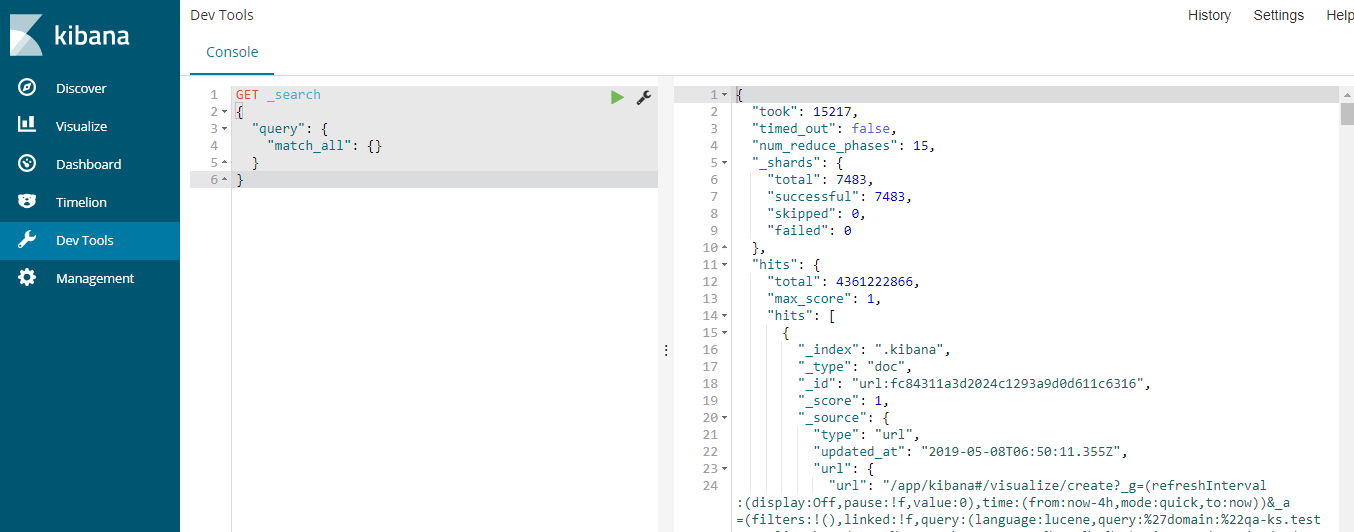The image size is (1354, 532).
Task: Fold the "_source" object in the response
Action: (725, 418)
